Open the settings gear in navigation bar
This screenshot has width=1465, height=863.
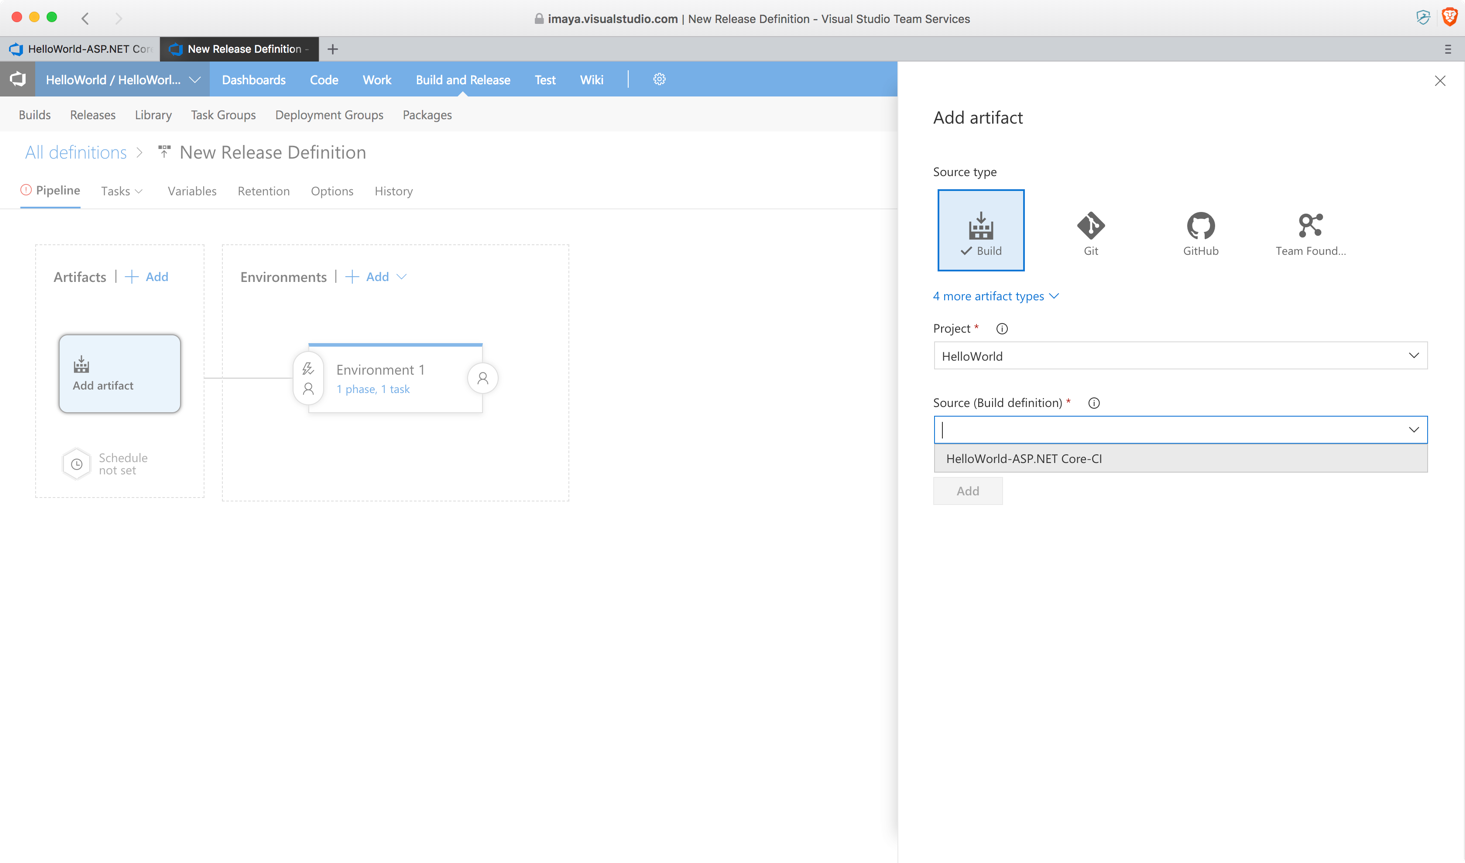(659, 79)
